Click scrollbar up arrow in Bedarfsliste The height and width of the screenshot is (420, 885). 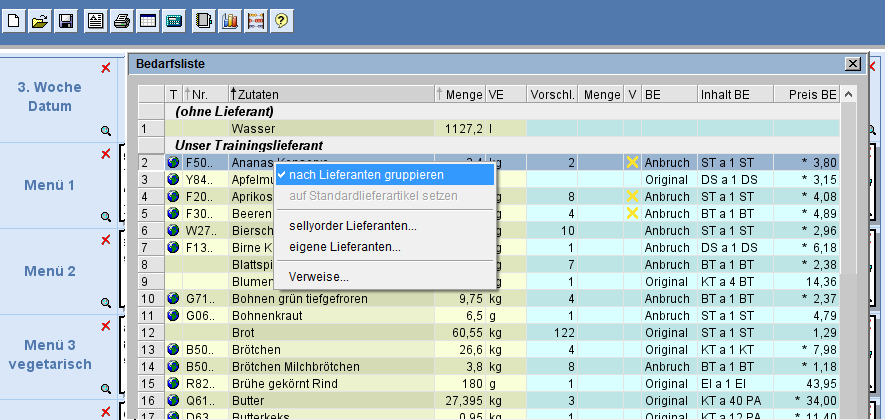coord(849,95)
